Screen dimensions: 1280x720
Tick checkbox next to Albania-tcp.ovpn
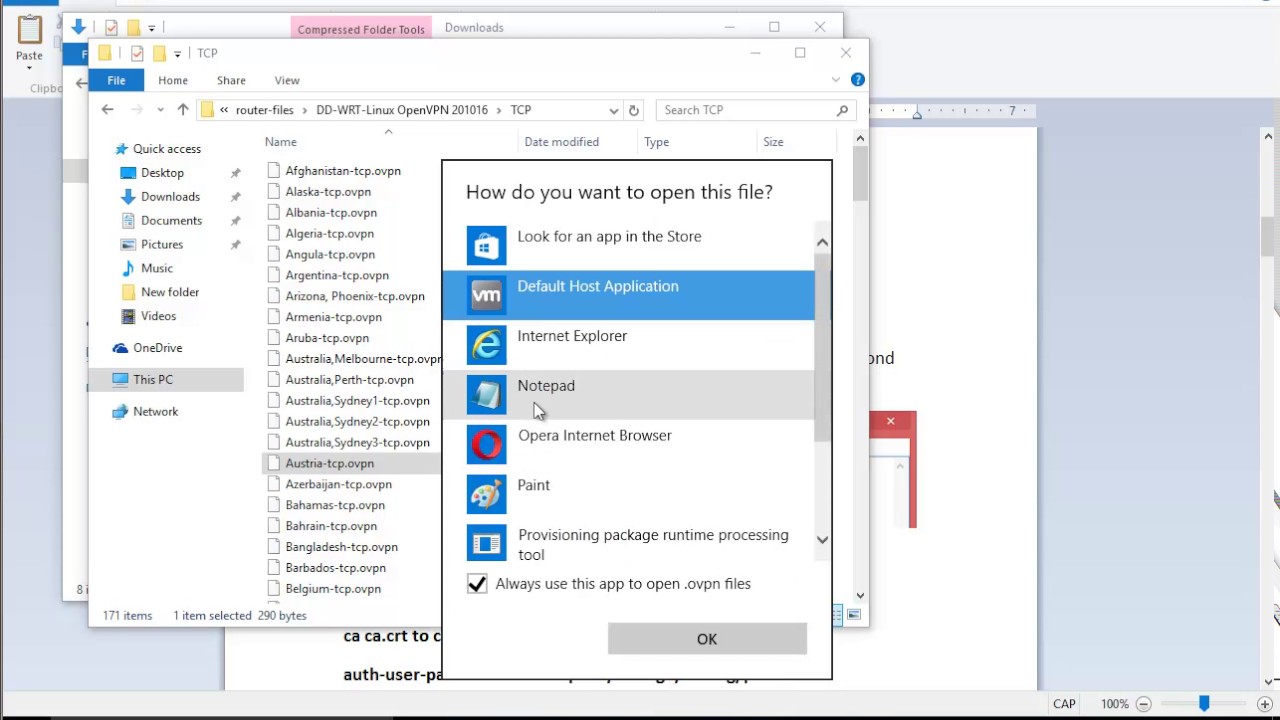pos(273,213)
